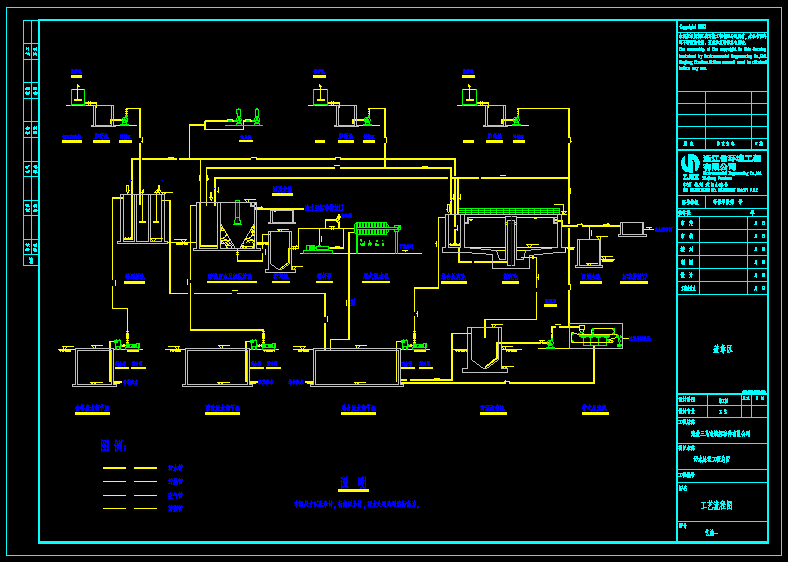This screenshot has height=562, width=788.
Task: Select the green filter press equipment symbol
Action: point(377,237)
